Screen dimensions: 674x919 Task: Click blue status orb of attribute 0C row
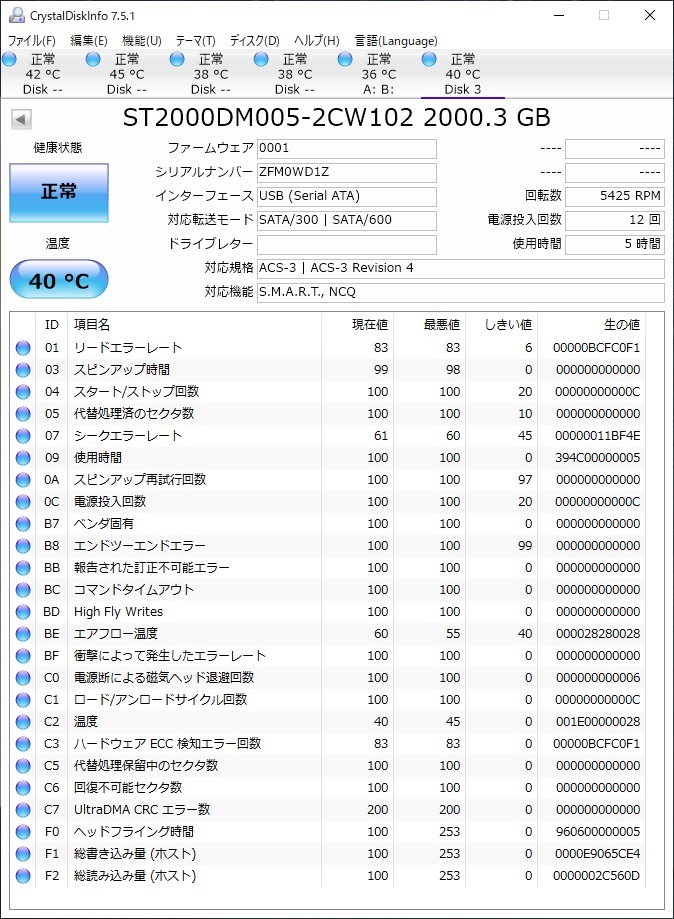click(23, 502)
